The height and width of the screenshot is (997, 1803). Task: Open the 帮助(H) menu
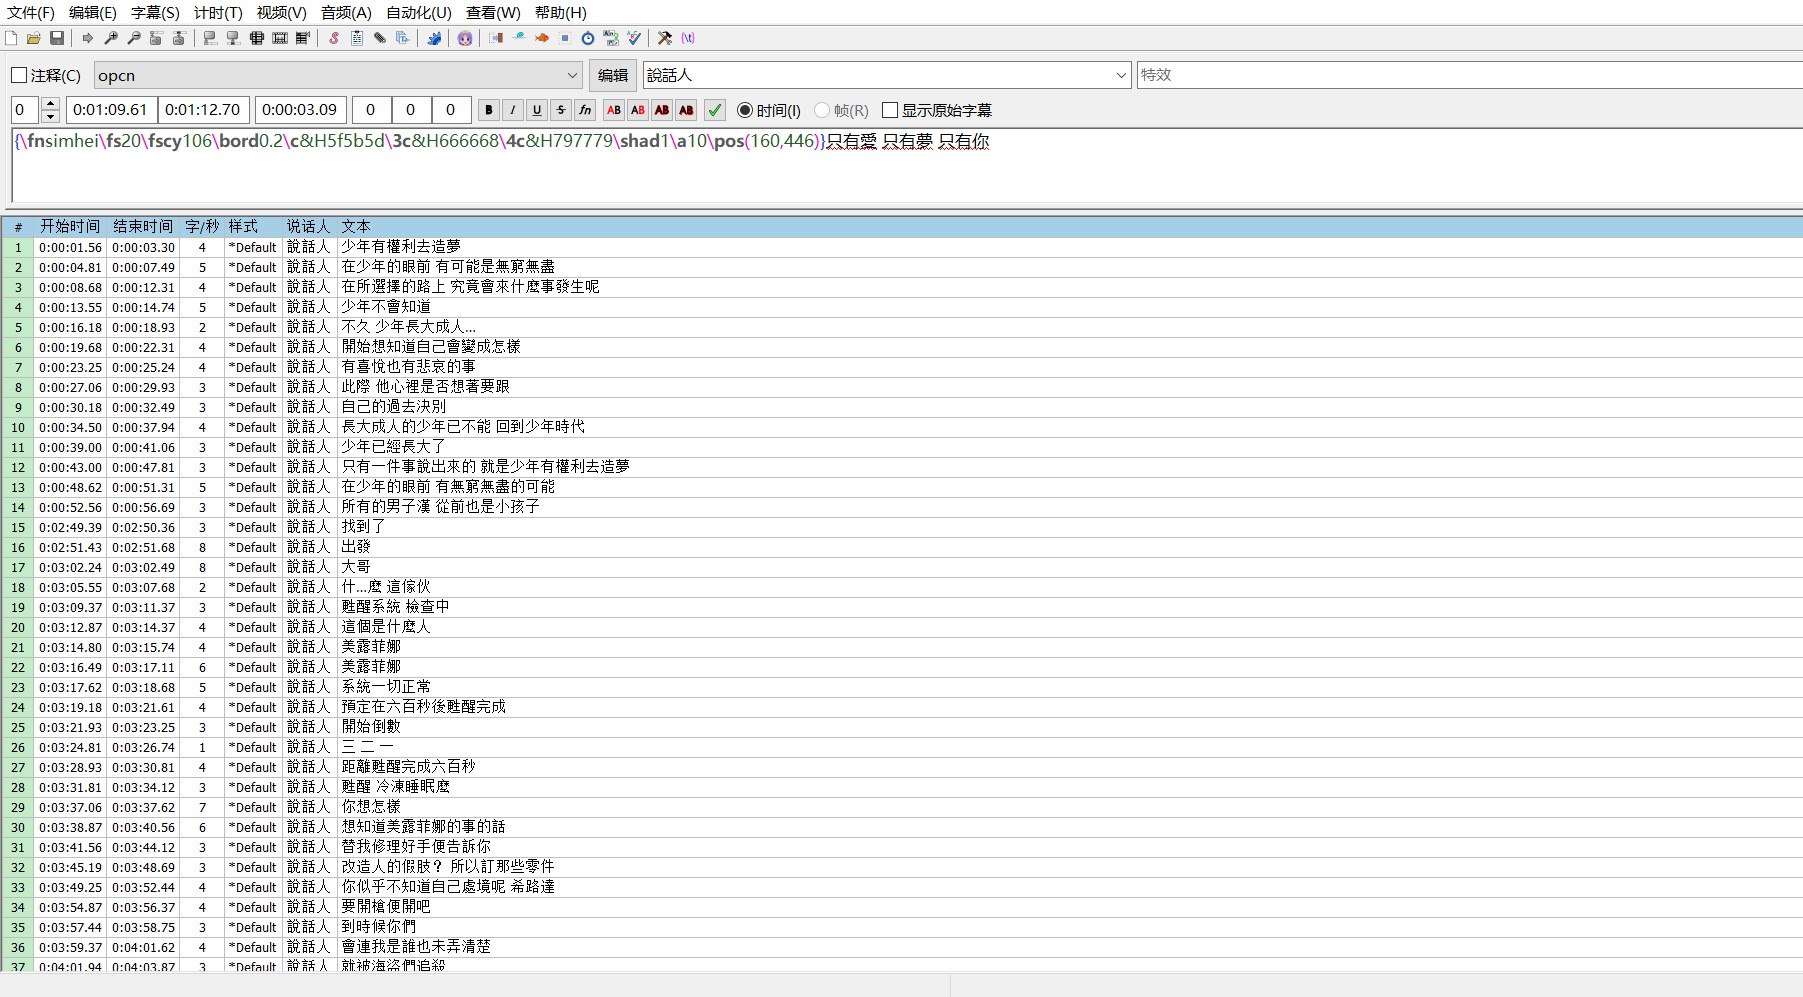click(x=561, y=13)
